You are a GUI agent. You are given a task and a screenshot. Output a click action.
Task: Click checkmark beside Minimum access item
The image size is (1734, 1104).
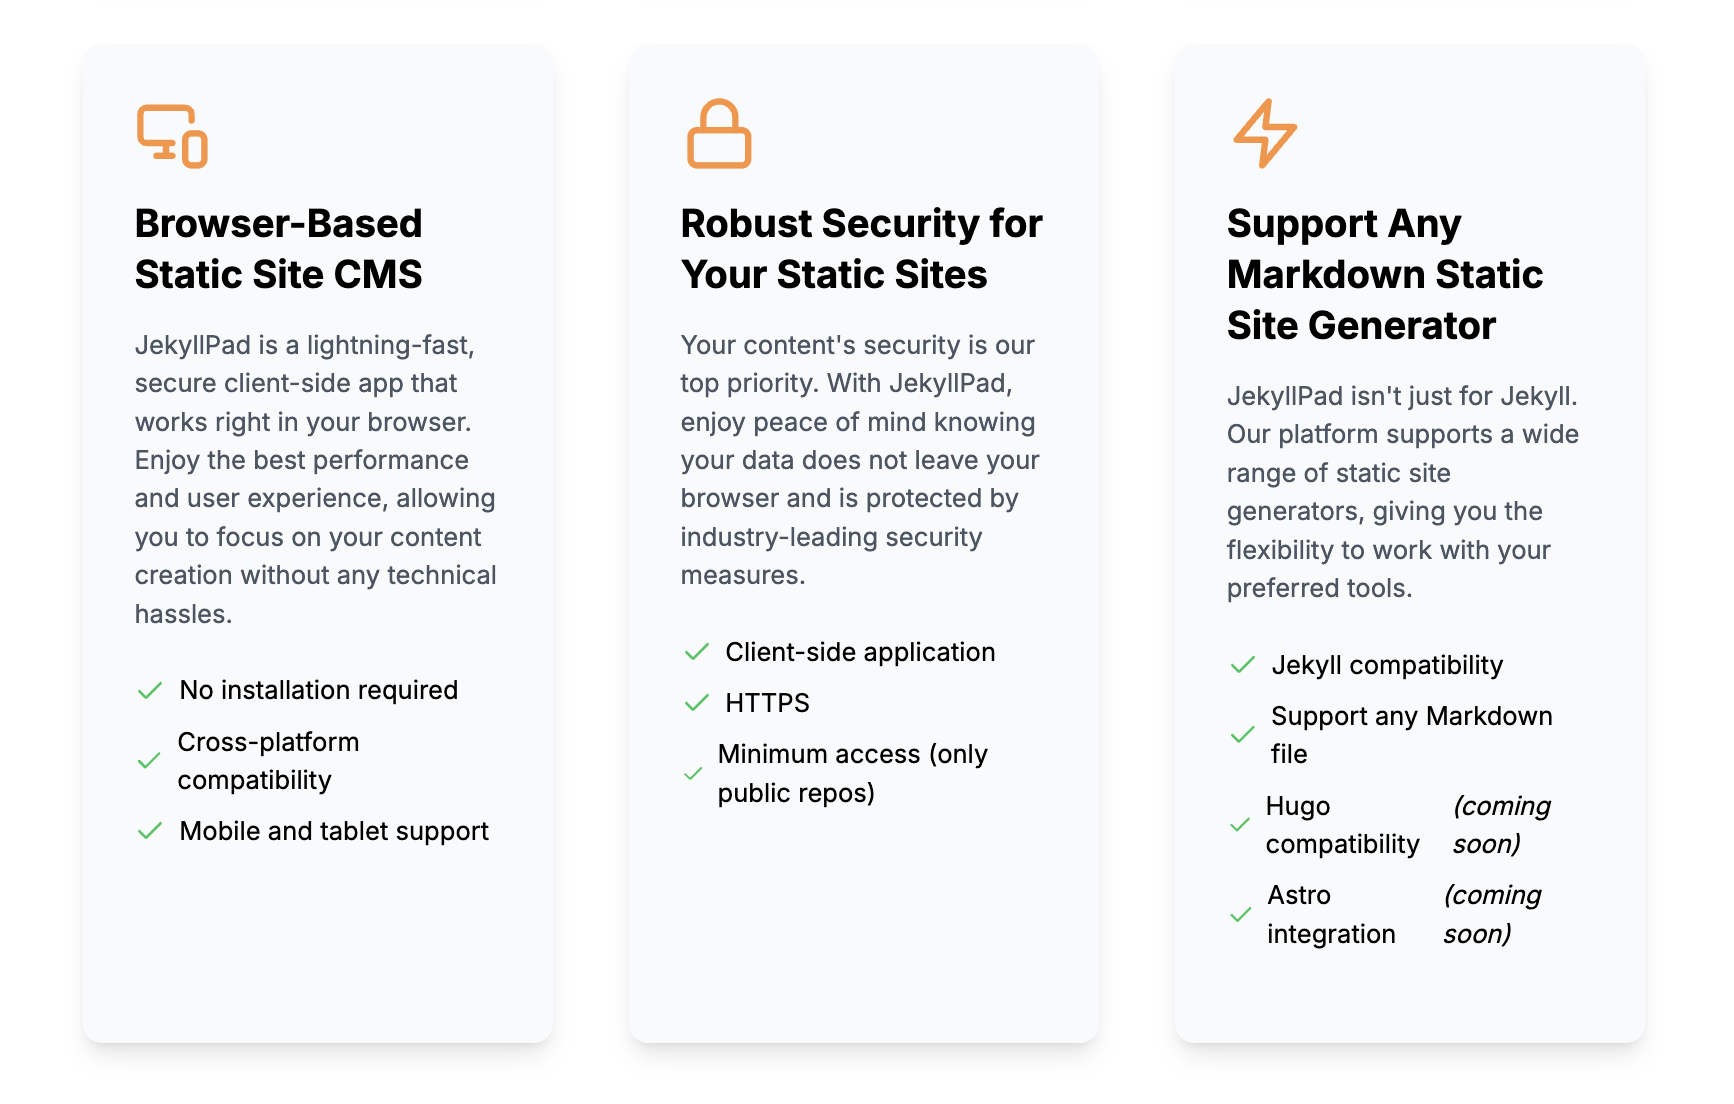[693, 774]
